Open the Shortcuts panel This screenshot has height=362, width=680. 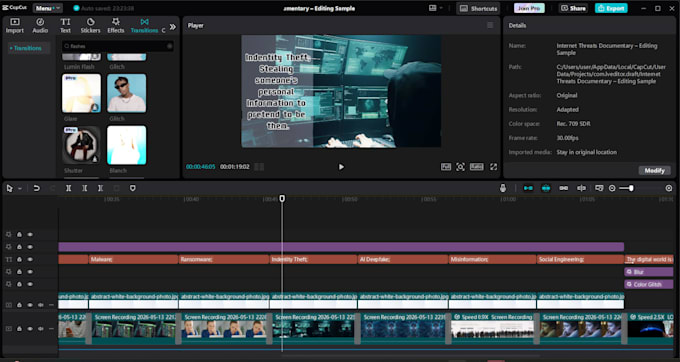coord(478,8)
